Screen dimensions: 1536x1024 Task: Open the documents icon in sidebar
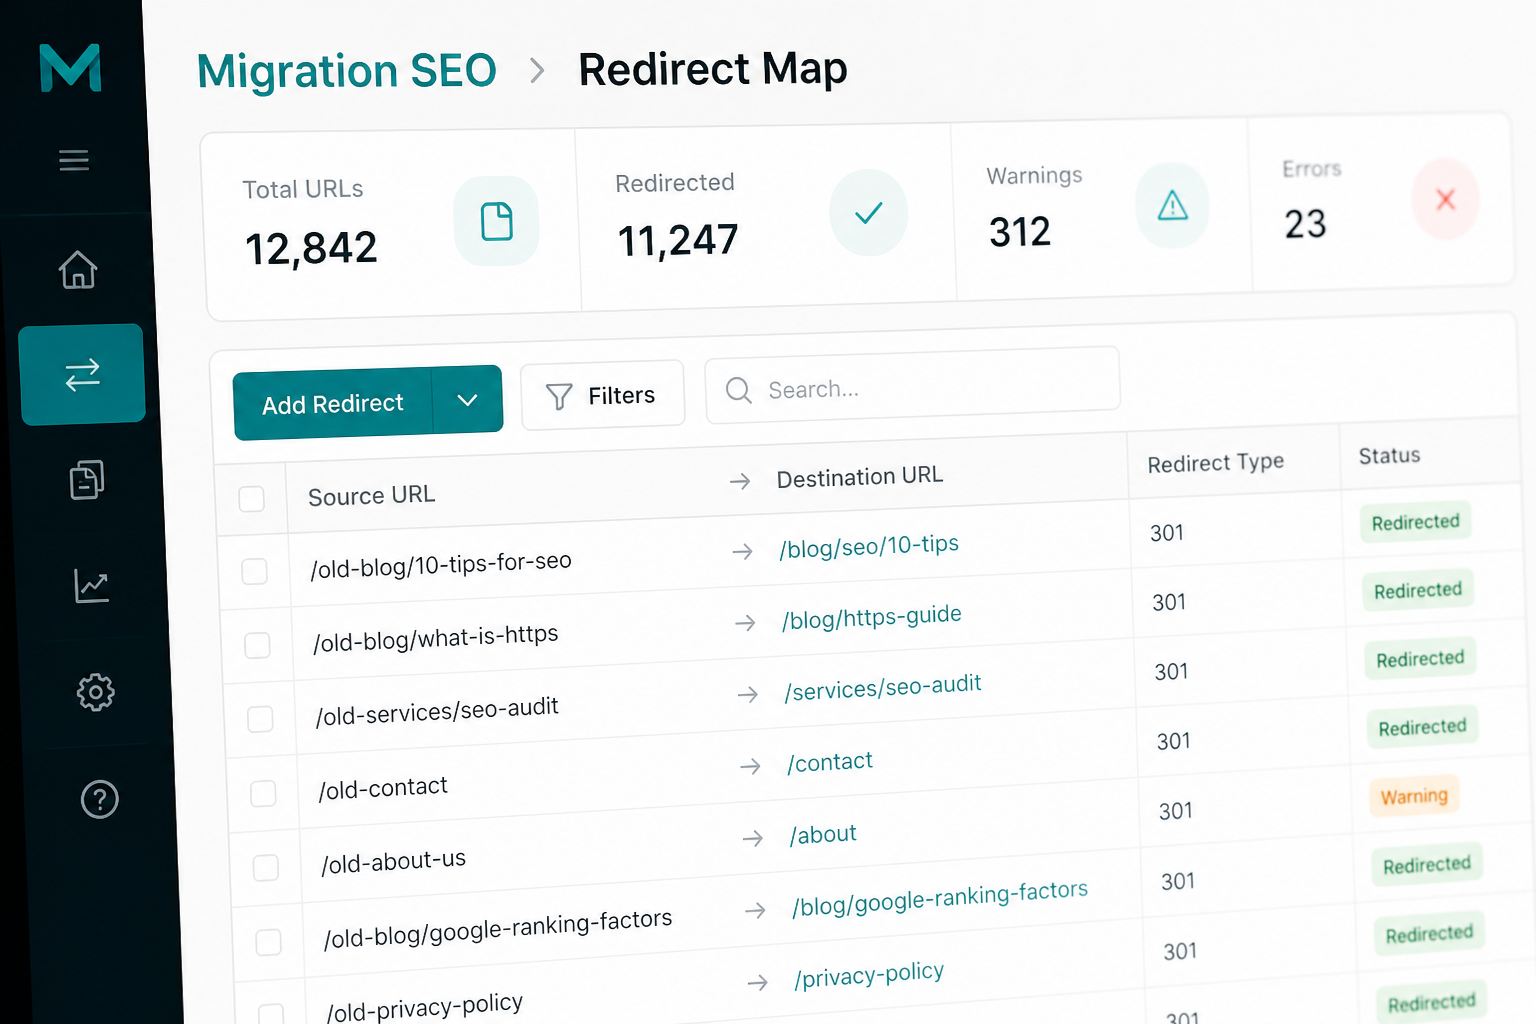(x=87, y=480)
